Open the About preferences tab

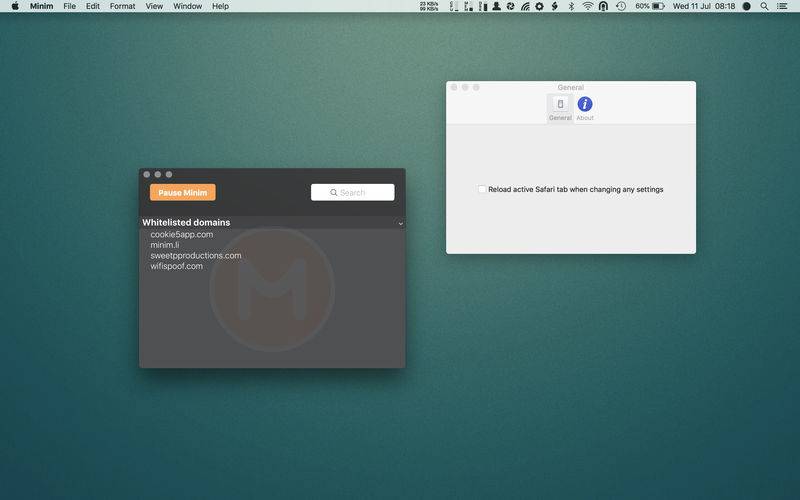tap(585, 108)
